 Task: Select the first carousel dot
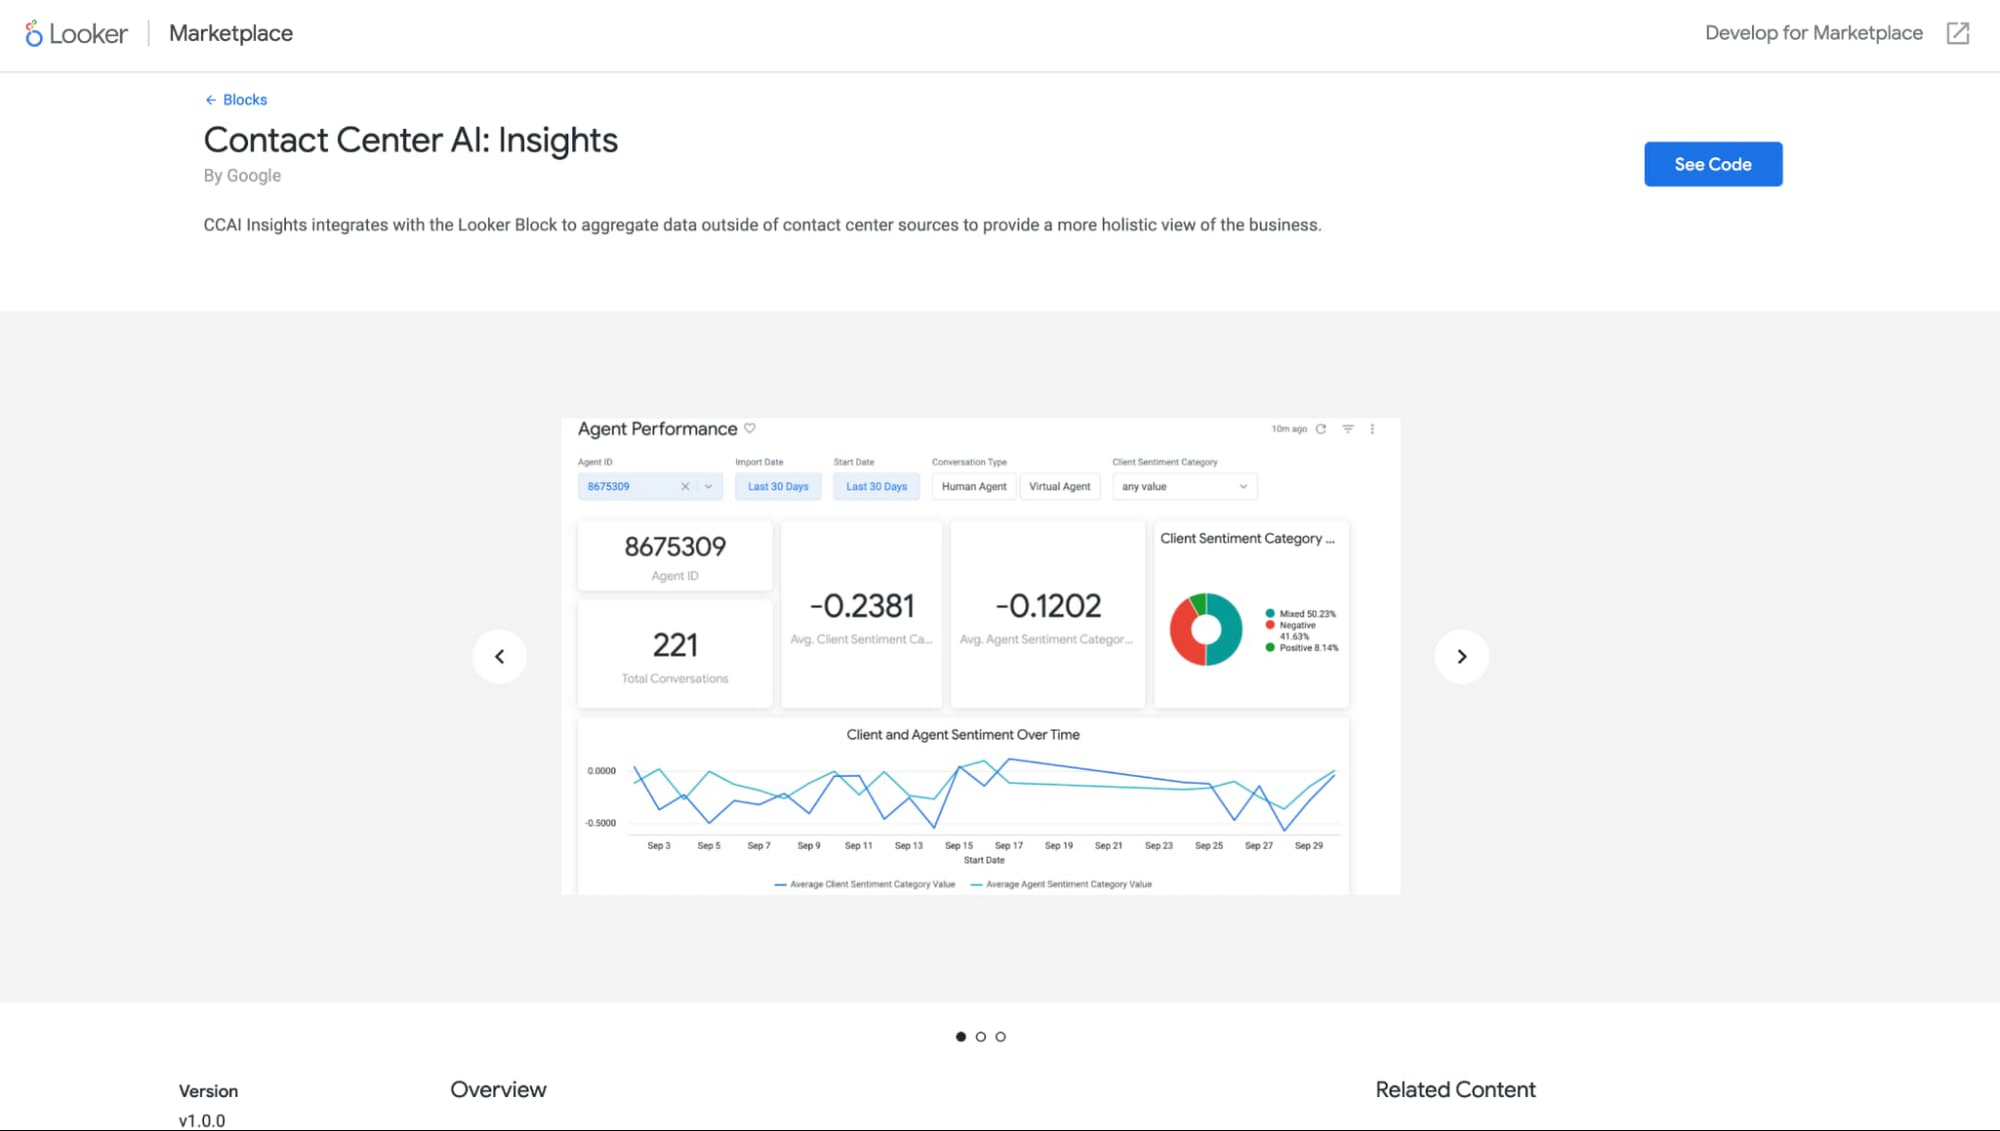(961, 1037)
